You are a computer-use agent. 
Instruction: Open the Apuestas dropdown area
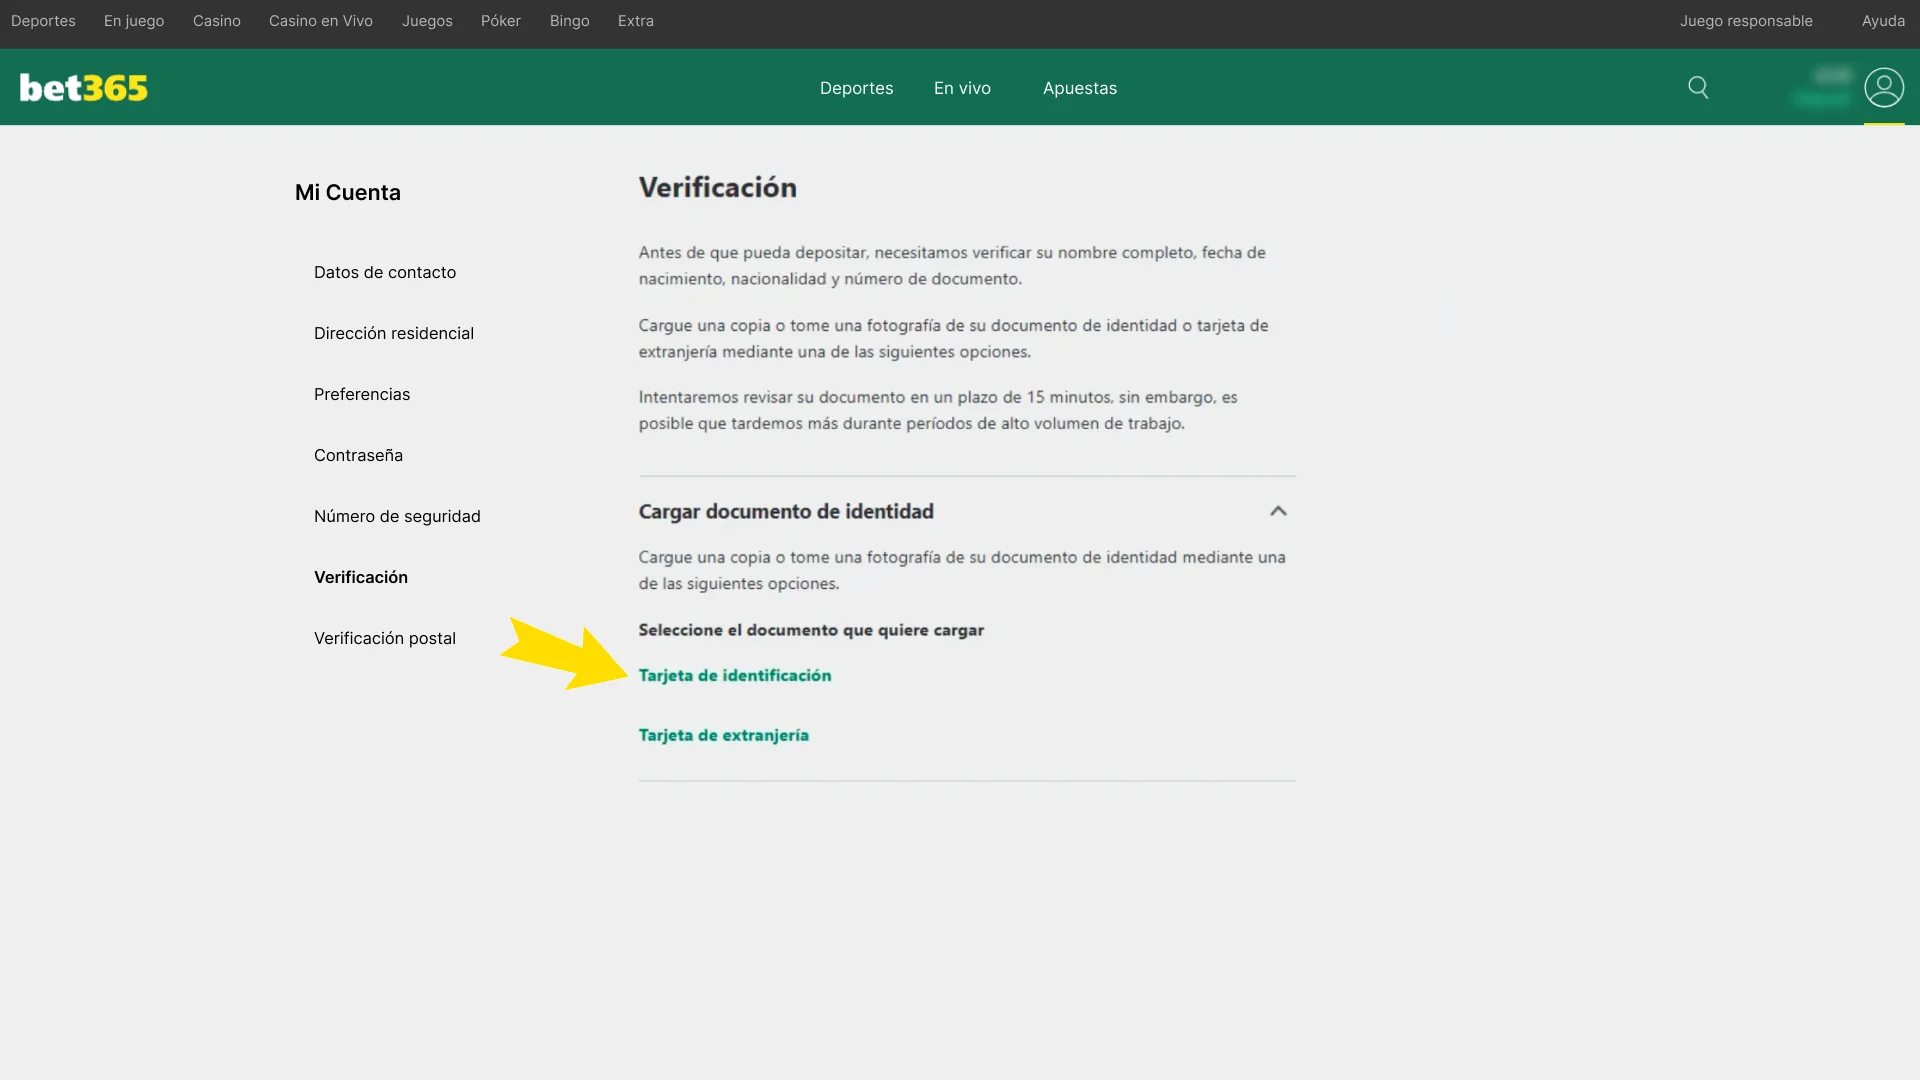[x=1079, y=88]
